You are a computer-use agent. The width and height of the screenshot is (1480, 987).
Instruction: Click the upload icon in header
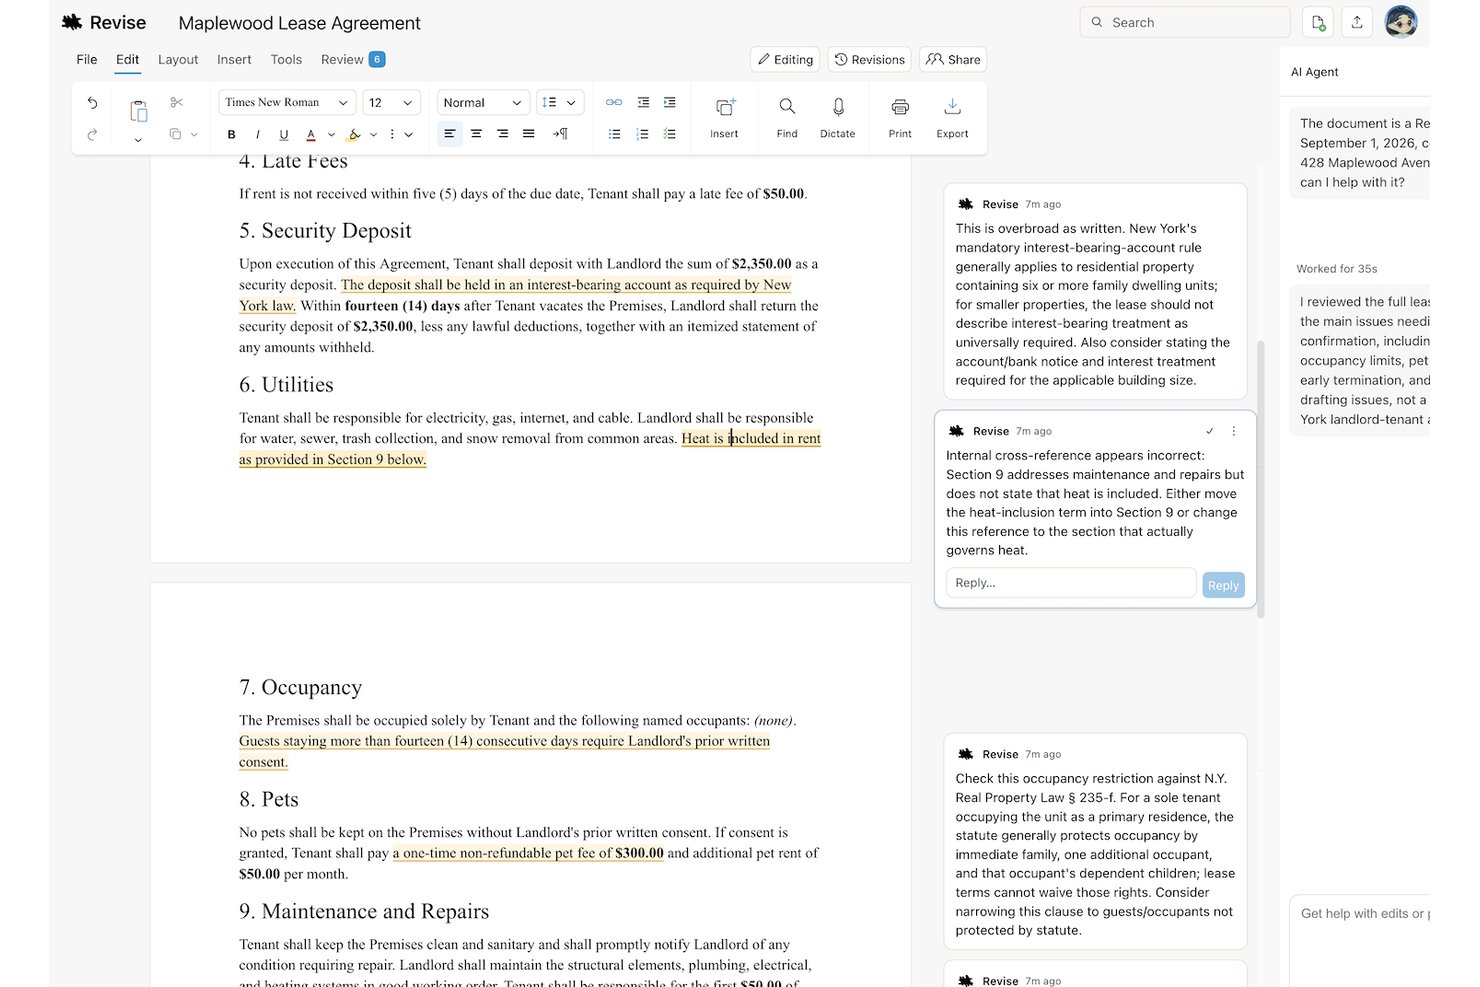pos(1357,22)
